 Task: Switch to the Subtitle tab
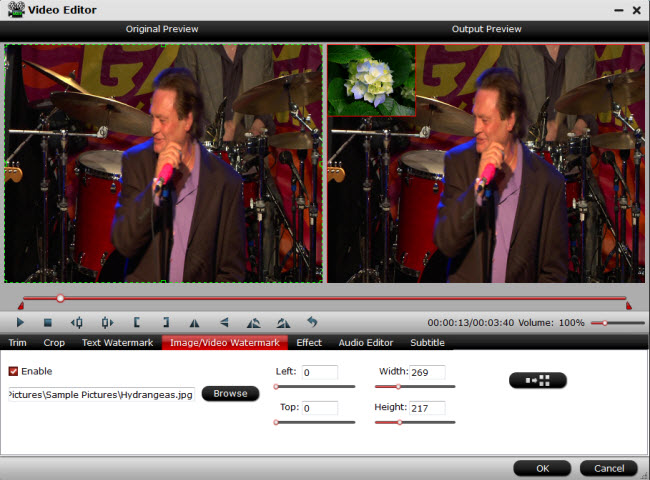[427, 343]
